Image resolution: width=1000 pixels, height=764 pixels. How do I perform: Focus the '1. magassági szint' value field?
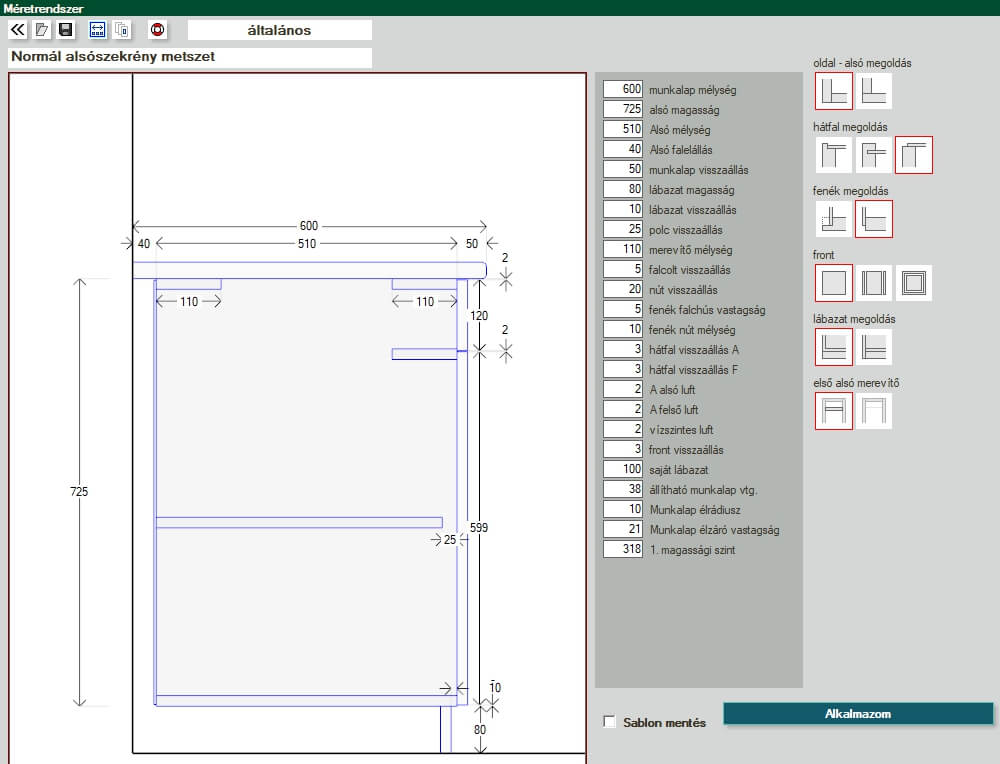point(624,550)
